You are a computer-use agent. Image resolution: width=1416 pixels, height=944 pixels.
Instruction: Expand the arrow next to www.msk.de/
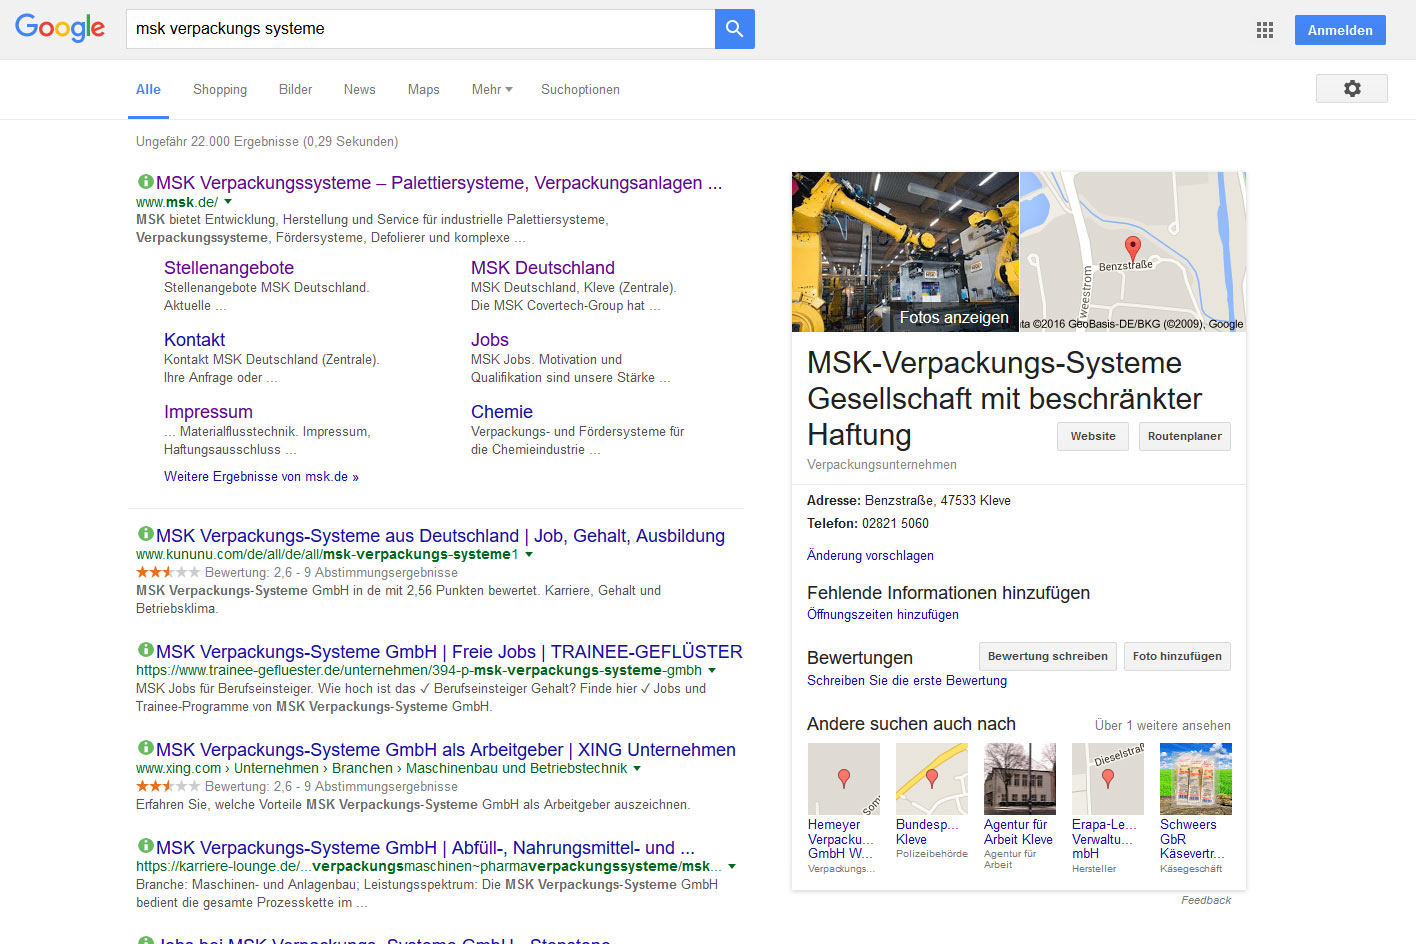tap(228, 202)
